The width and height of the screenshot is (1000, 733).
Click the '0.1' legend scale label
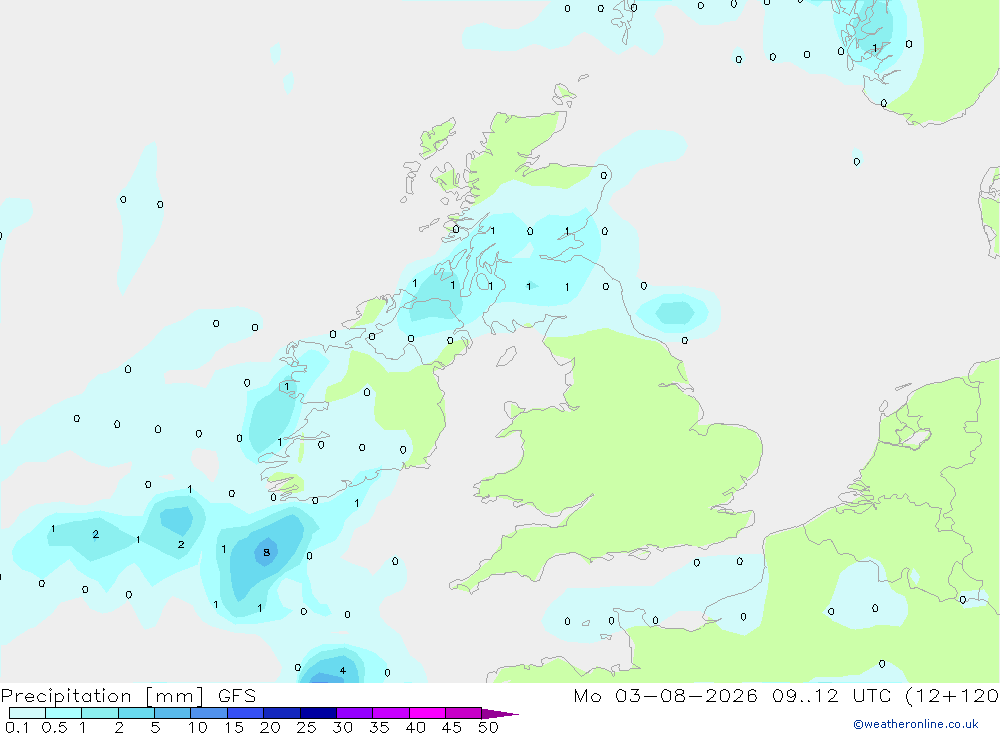pos(17,727)
